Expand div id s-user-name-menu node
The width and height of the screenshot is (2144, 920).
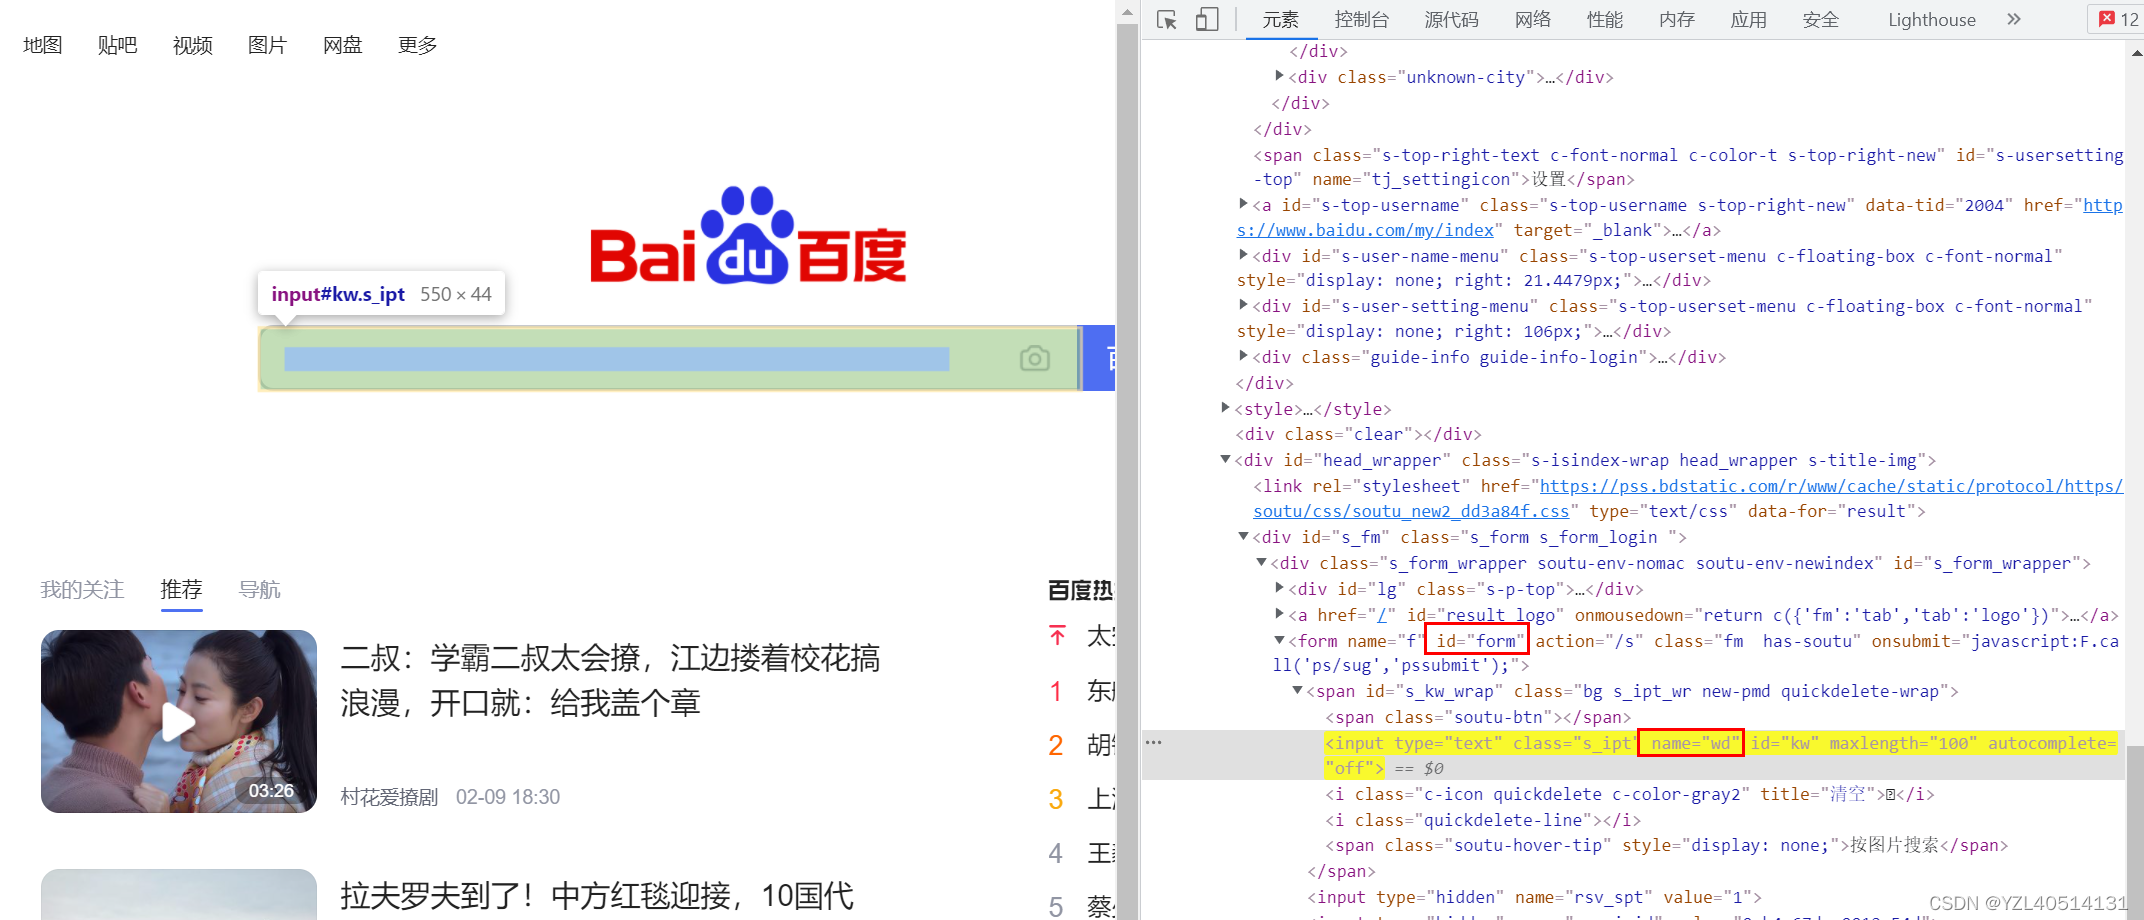pyautogui.click(x=1243, y=255)
